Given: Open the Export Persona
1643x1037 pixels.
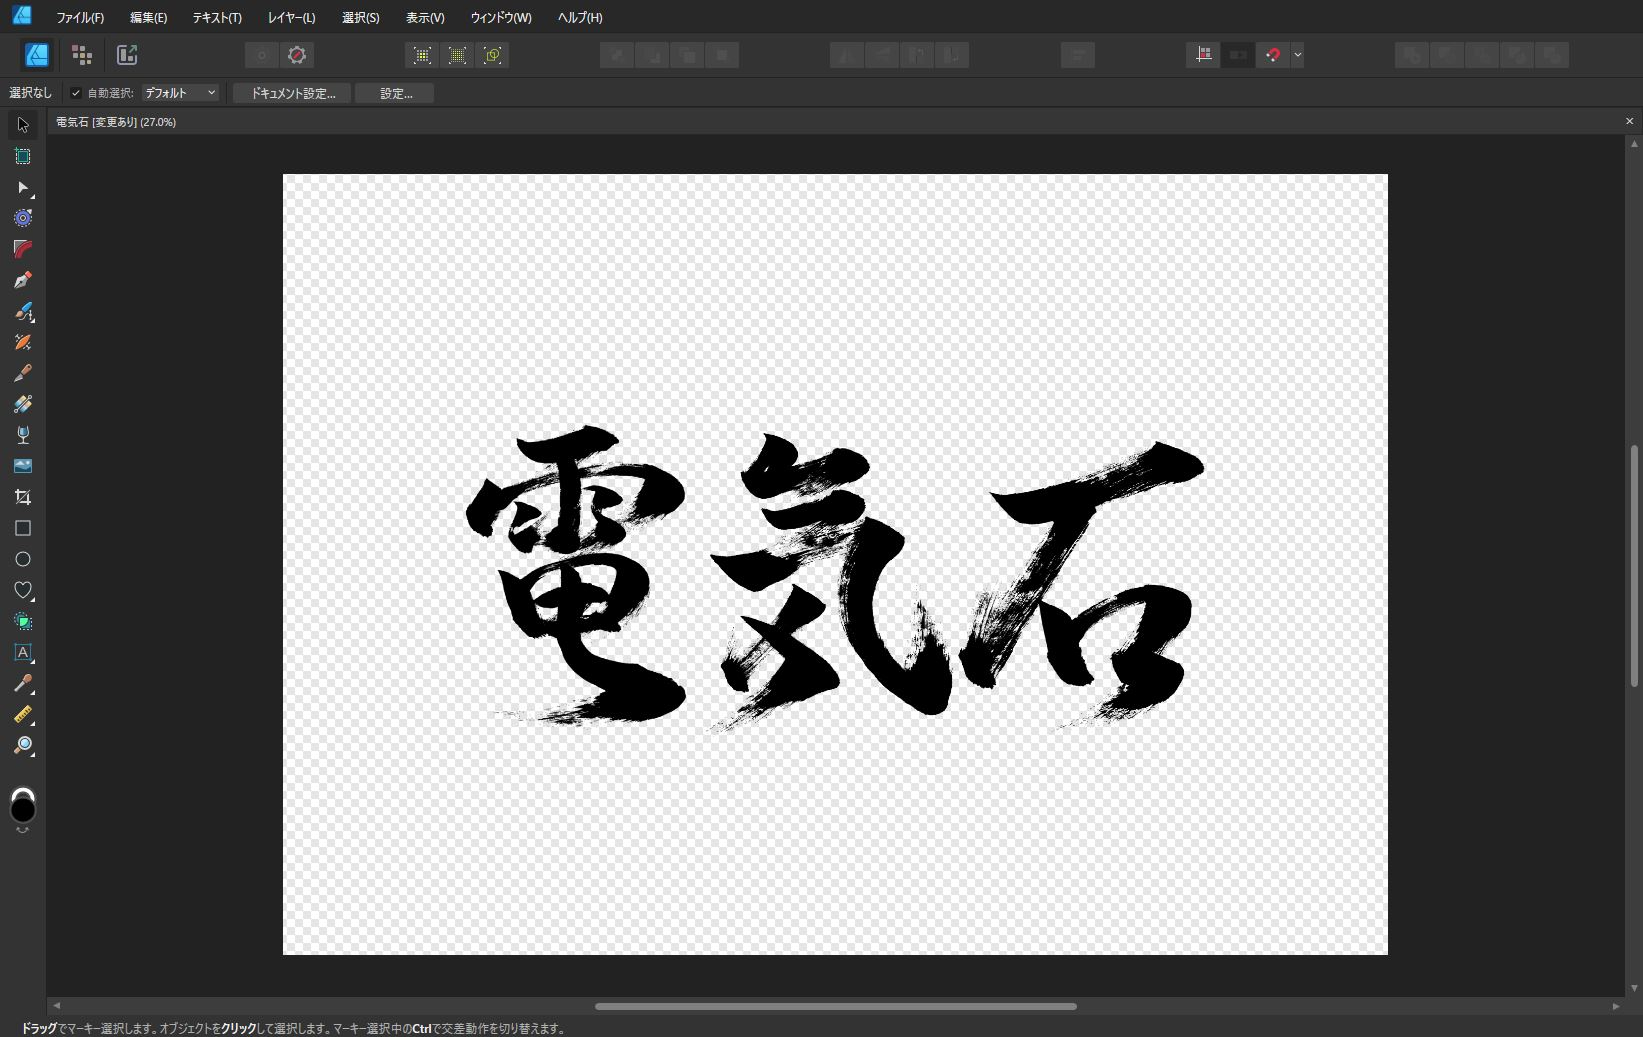Looking at the screenshot, I should (x=127, y=55).
